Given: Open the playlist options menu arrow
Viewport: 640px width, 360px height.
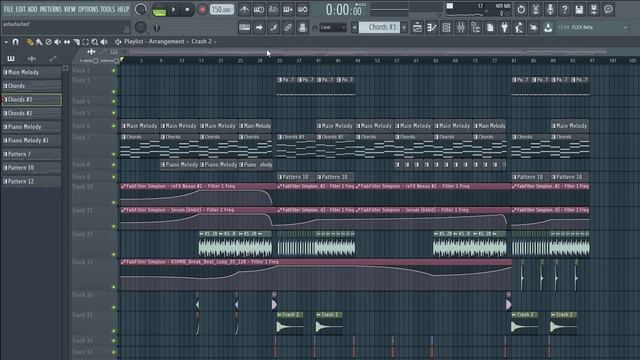Looking at the screenshot, I should (x=6, y=42).
